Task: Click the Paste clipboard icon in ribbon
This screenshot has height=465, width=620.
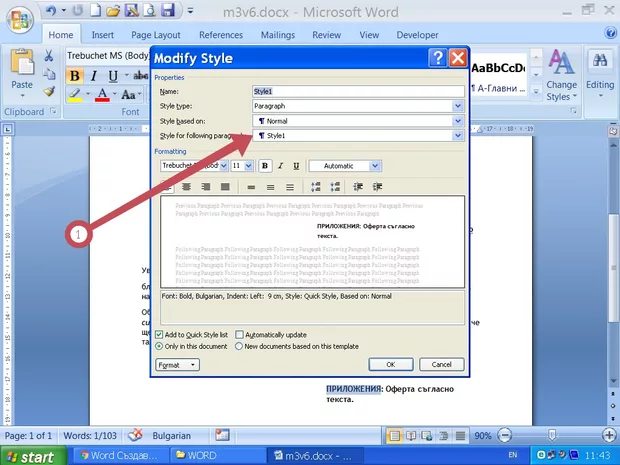Action: (22, 62)
